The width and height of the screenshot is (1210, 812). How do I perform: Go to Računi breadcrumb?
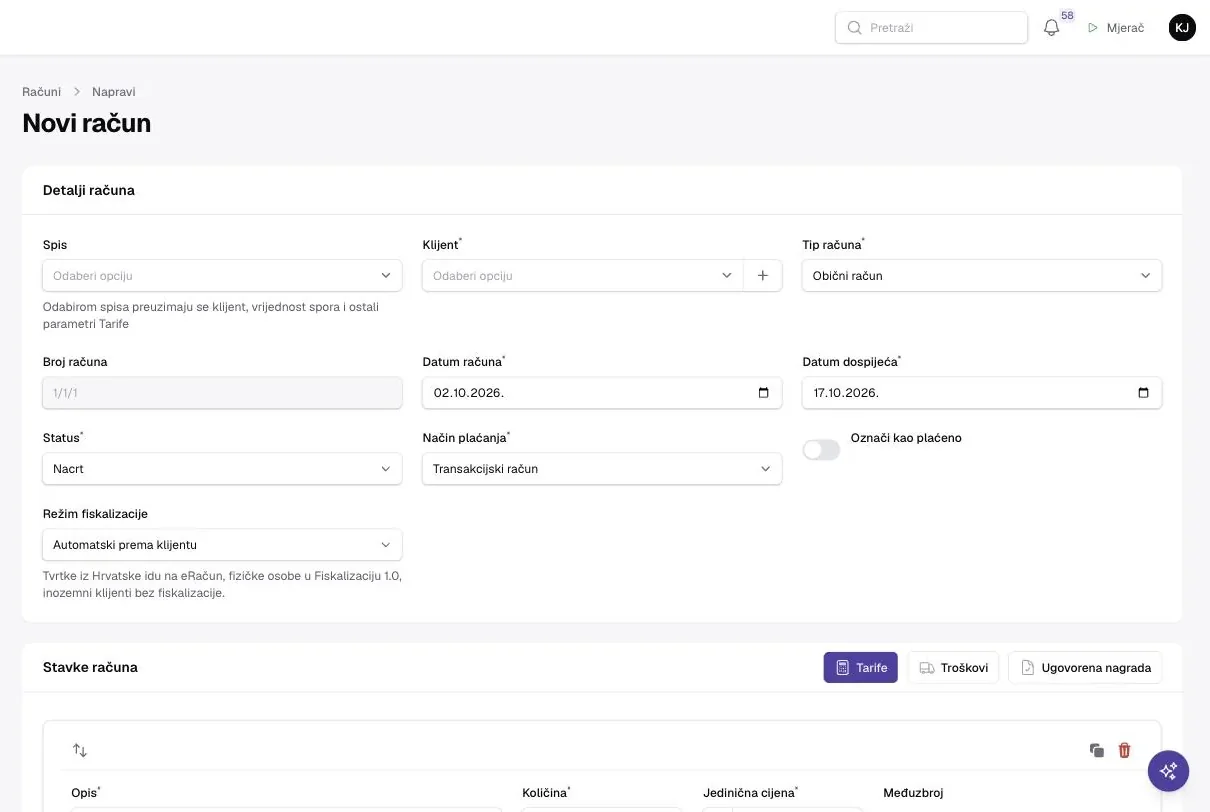point(42,92)
